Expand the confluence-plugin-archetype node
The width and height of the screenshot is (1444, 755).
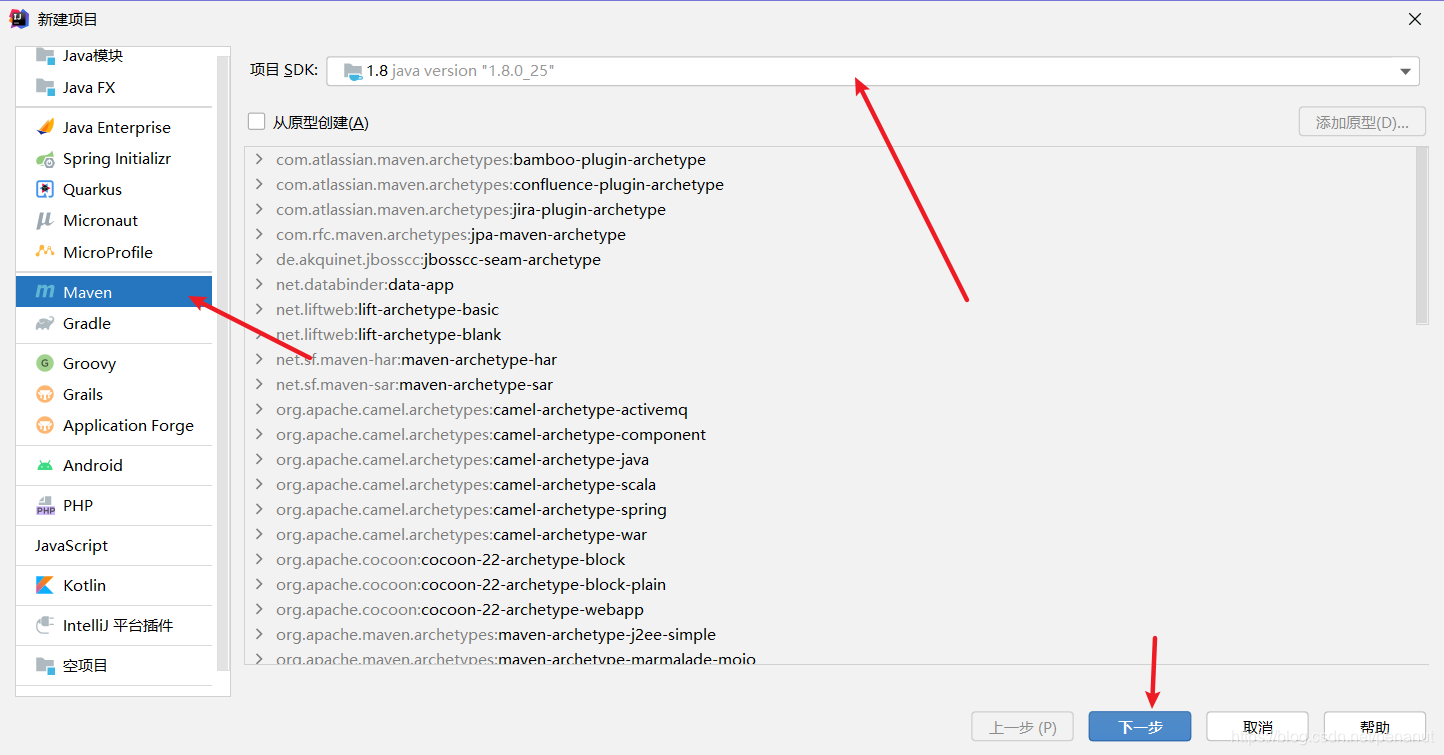[x=259, y=184]
